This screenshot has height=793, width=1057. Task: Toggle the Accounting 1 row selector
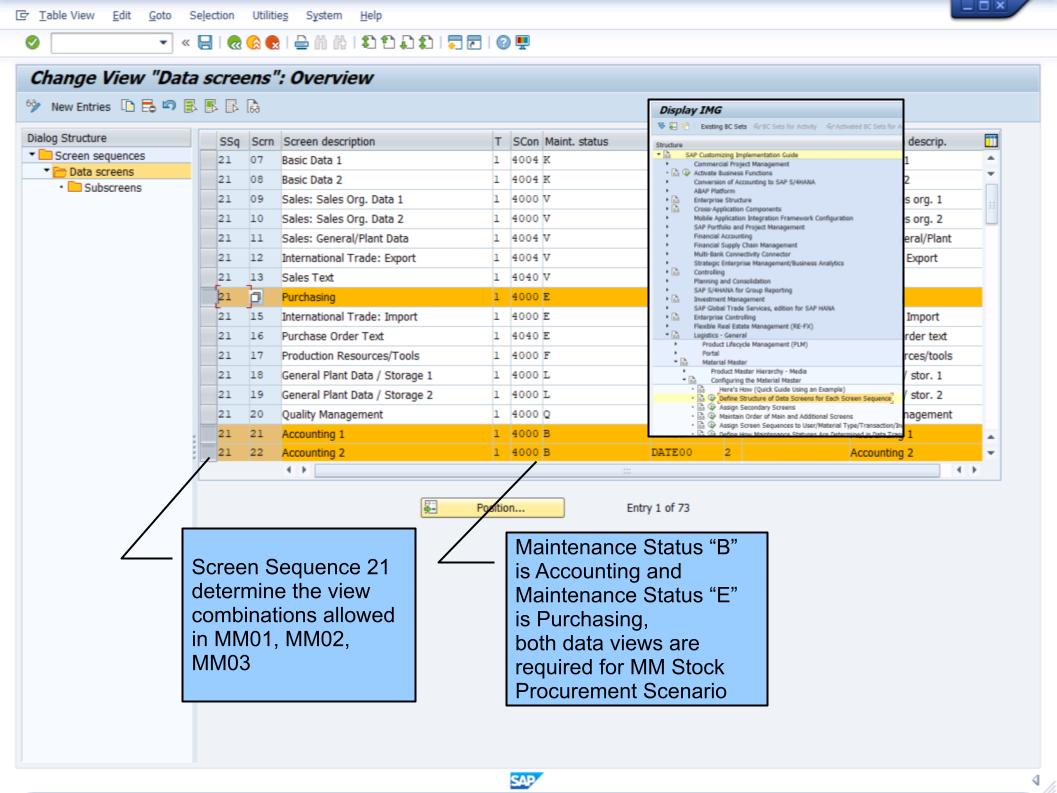[x=208, y=434]
